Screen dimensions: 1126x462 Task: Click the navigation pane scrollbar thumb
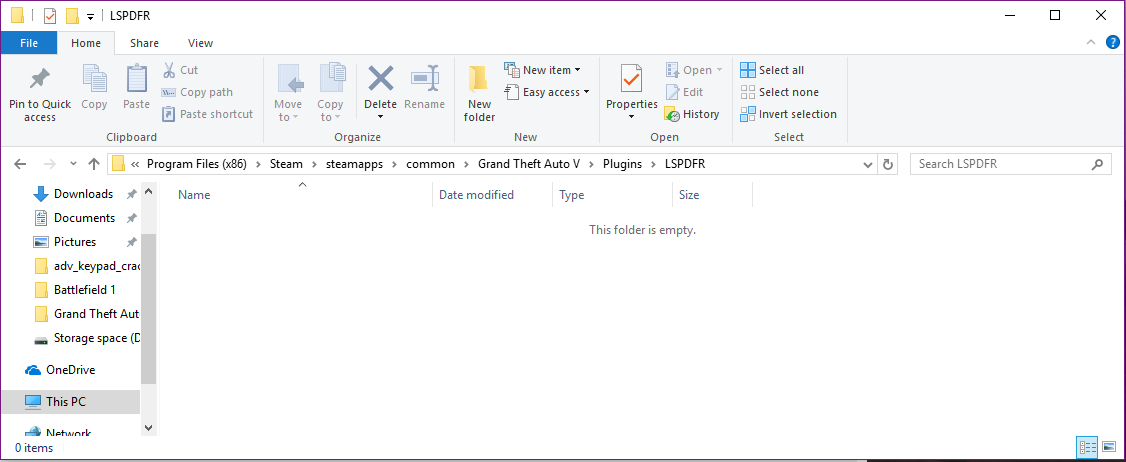coord(149,309)
